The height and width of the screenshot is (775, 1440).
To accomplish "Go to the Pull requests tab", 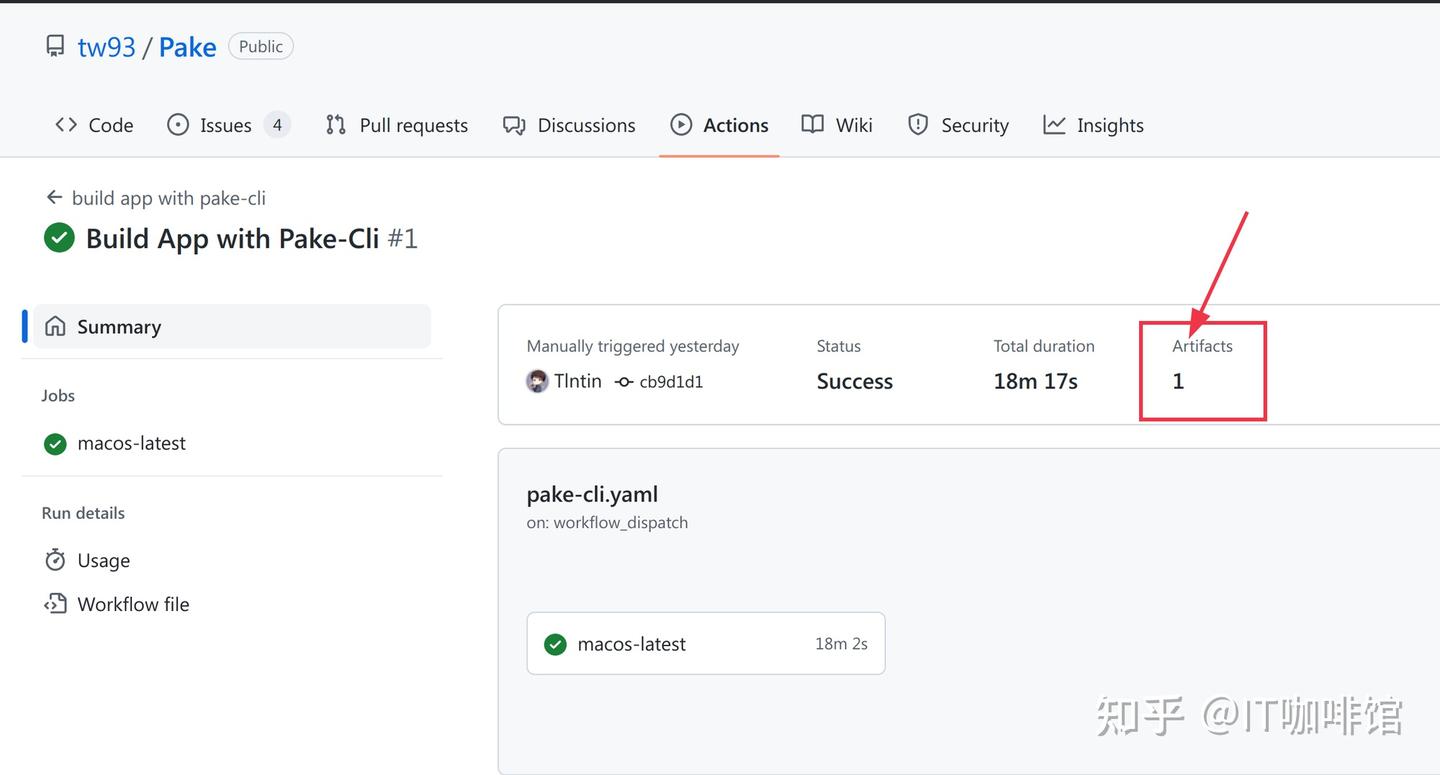I will pyautogui.click(x=397, y=125).
